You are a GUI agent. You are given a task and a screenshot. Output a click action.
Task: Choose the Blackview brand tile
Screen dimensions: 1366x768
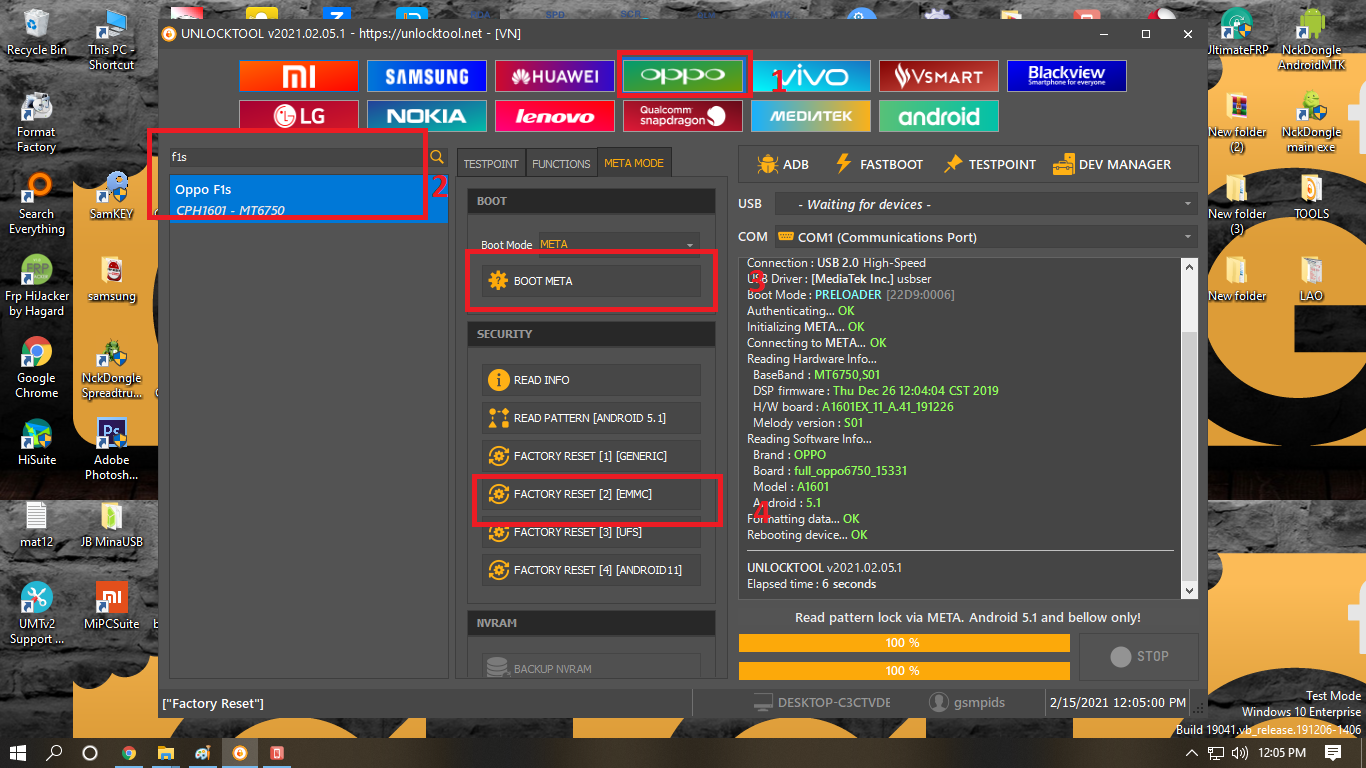click(x=1067, y=76)
